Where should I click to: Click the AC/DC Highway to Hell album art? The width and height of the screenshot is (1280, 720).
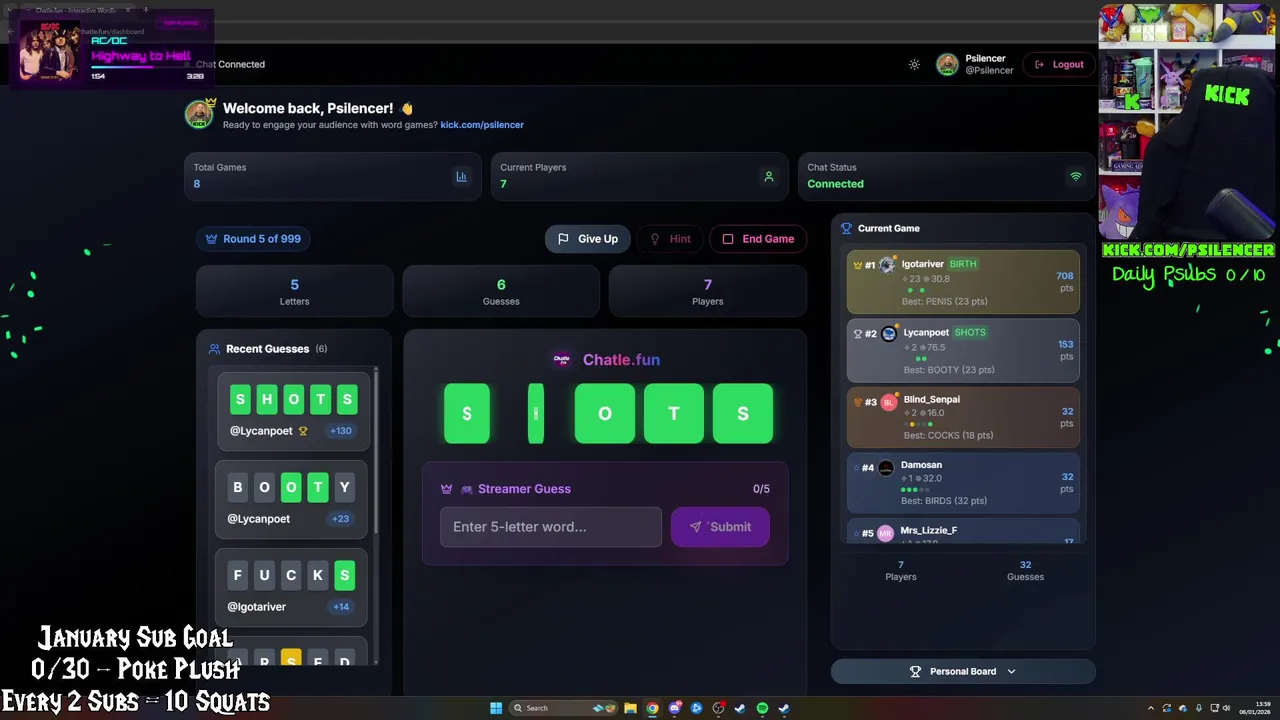(50, 50)
